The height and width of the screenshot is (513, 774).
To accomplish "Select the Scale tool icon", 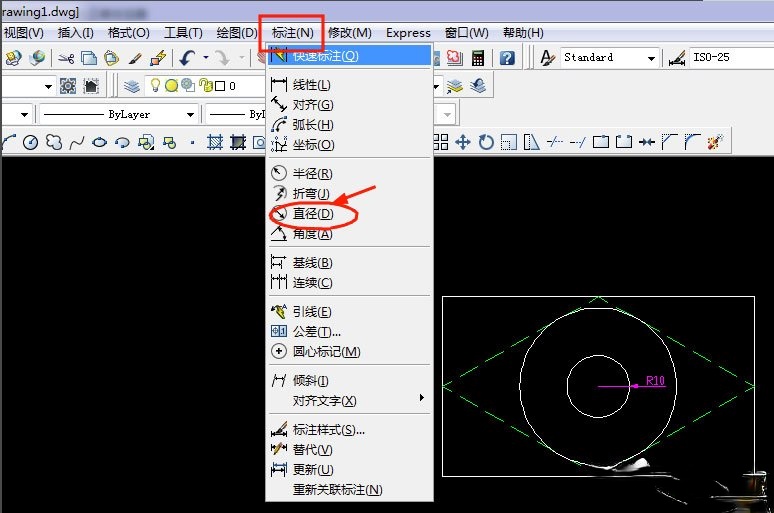I will click(508, 142).
